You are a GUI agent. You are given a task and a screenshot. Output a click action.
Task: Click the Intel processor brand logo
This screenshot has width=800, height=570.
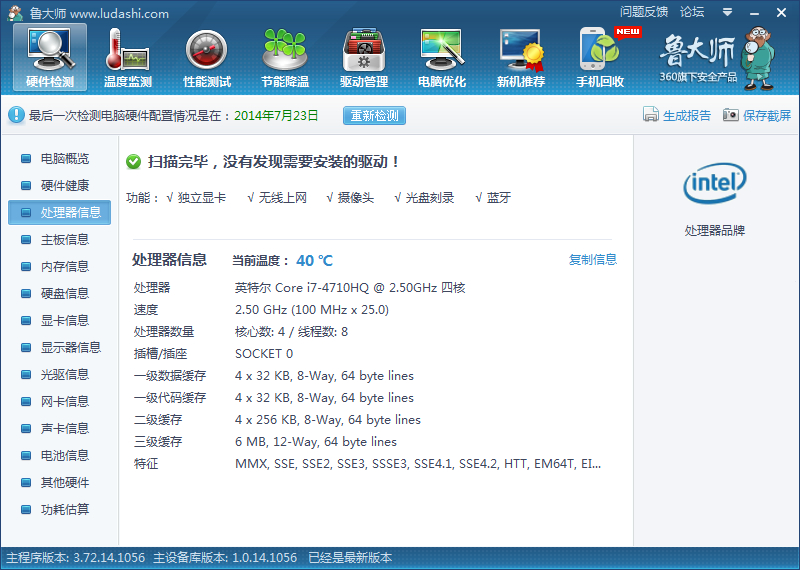click(x=714, y=183)
